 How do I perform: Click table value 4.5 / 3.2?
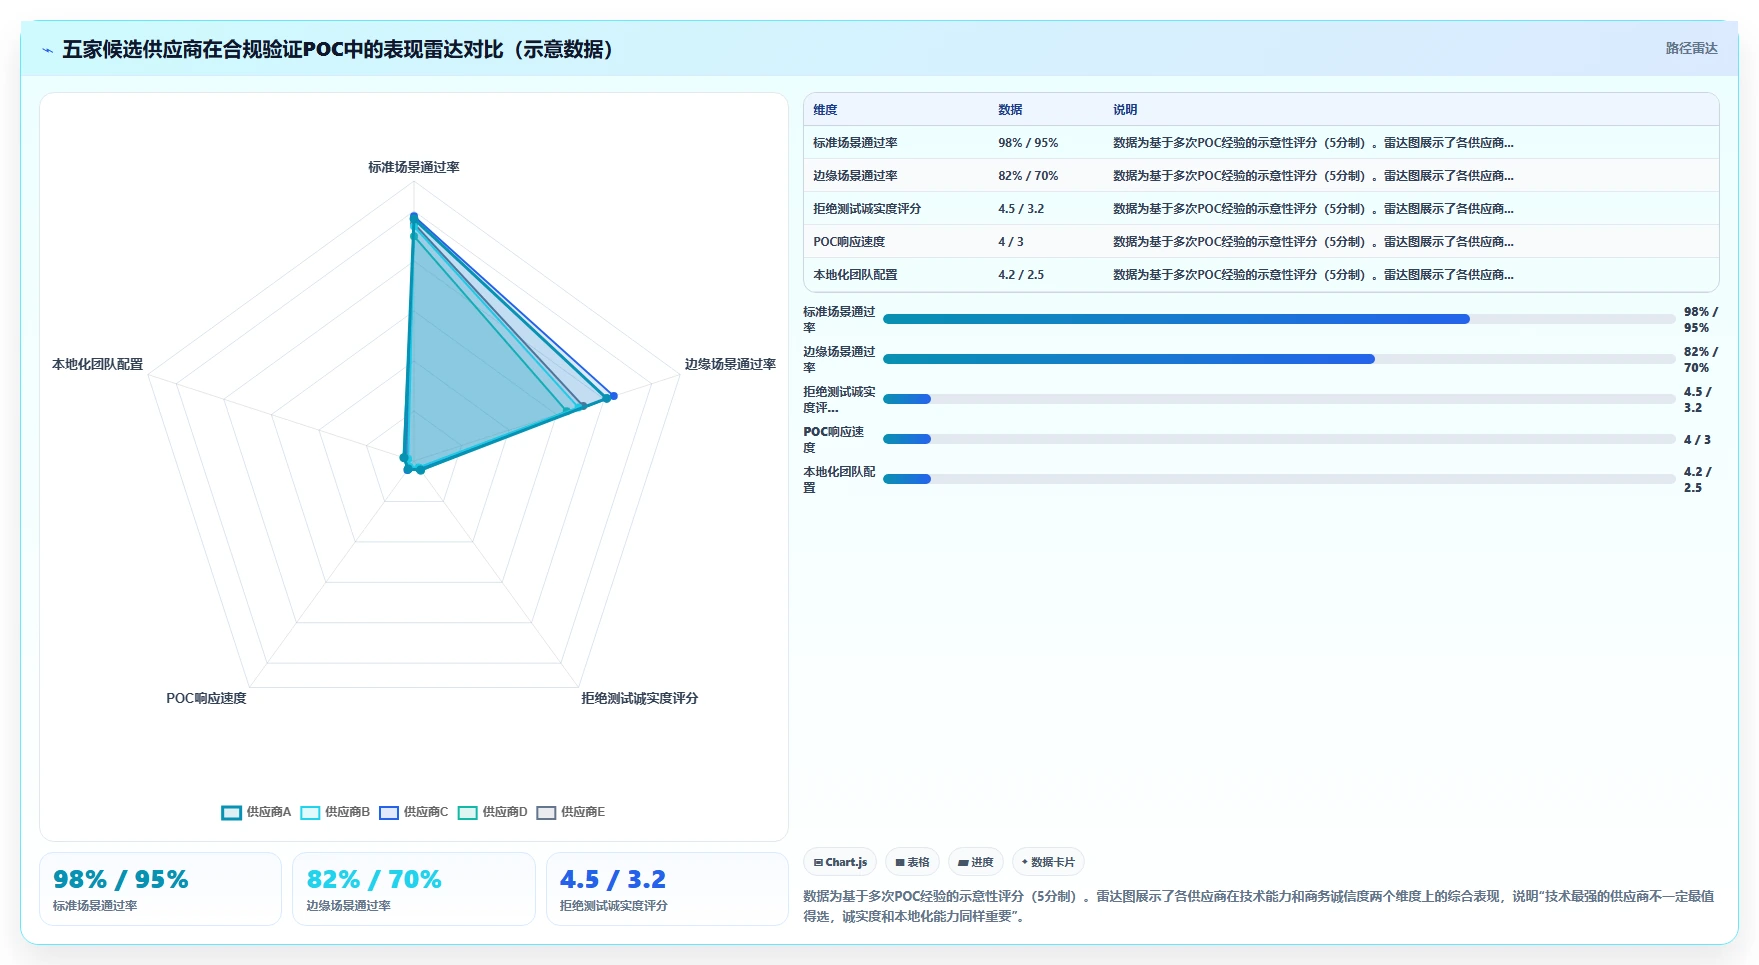coord(1021,209)
